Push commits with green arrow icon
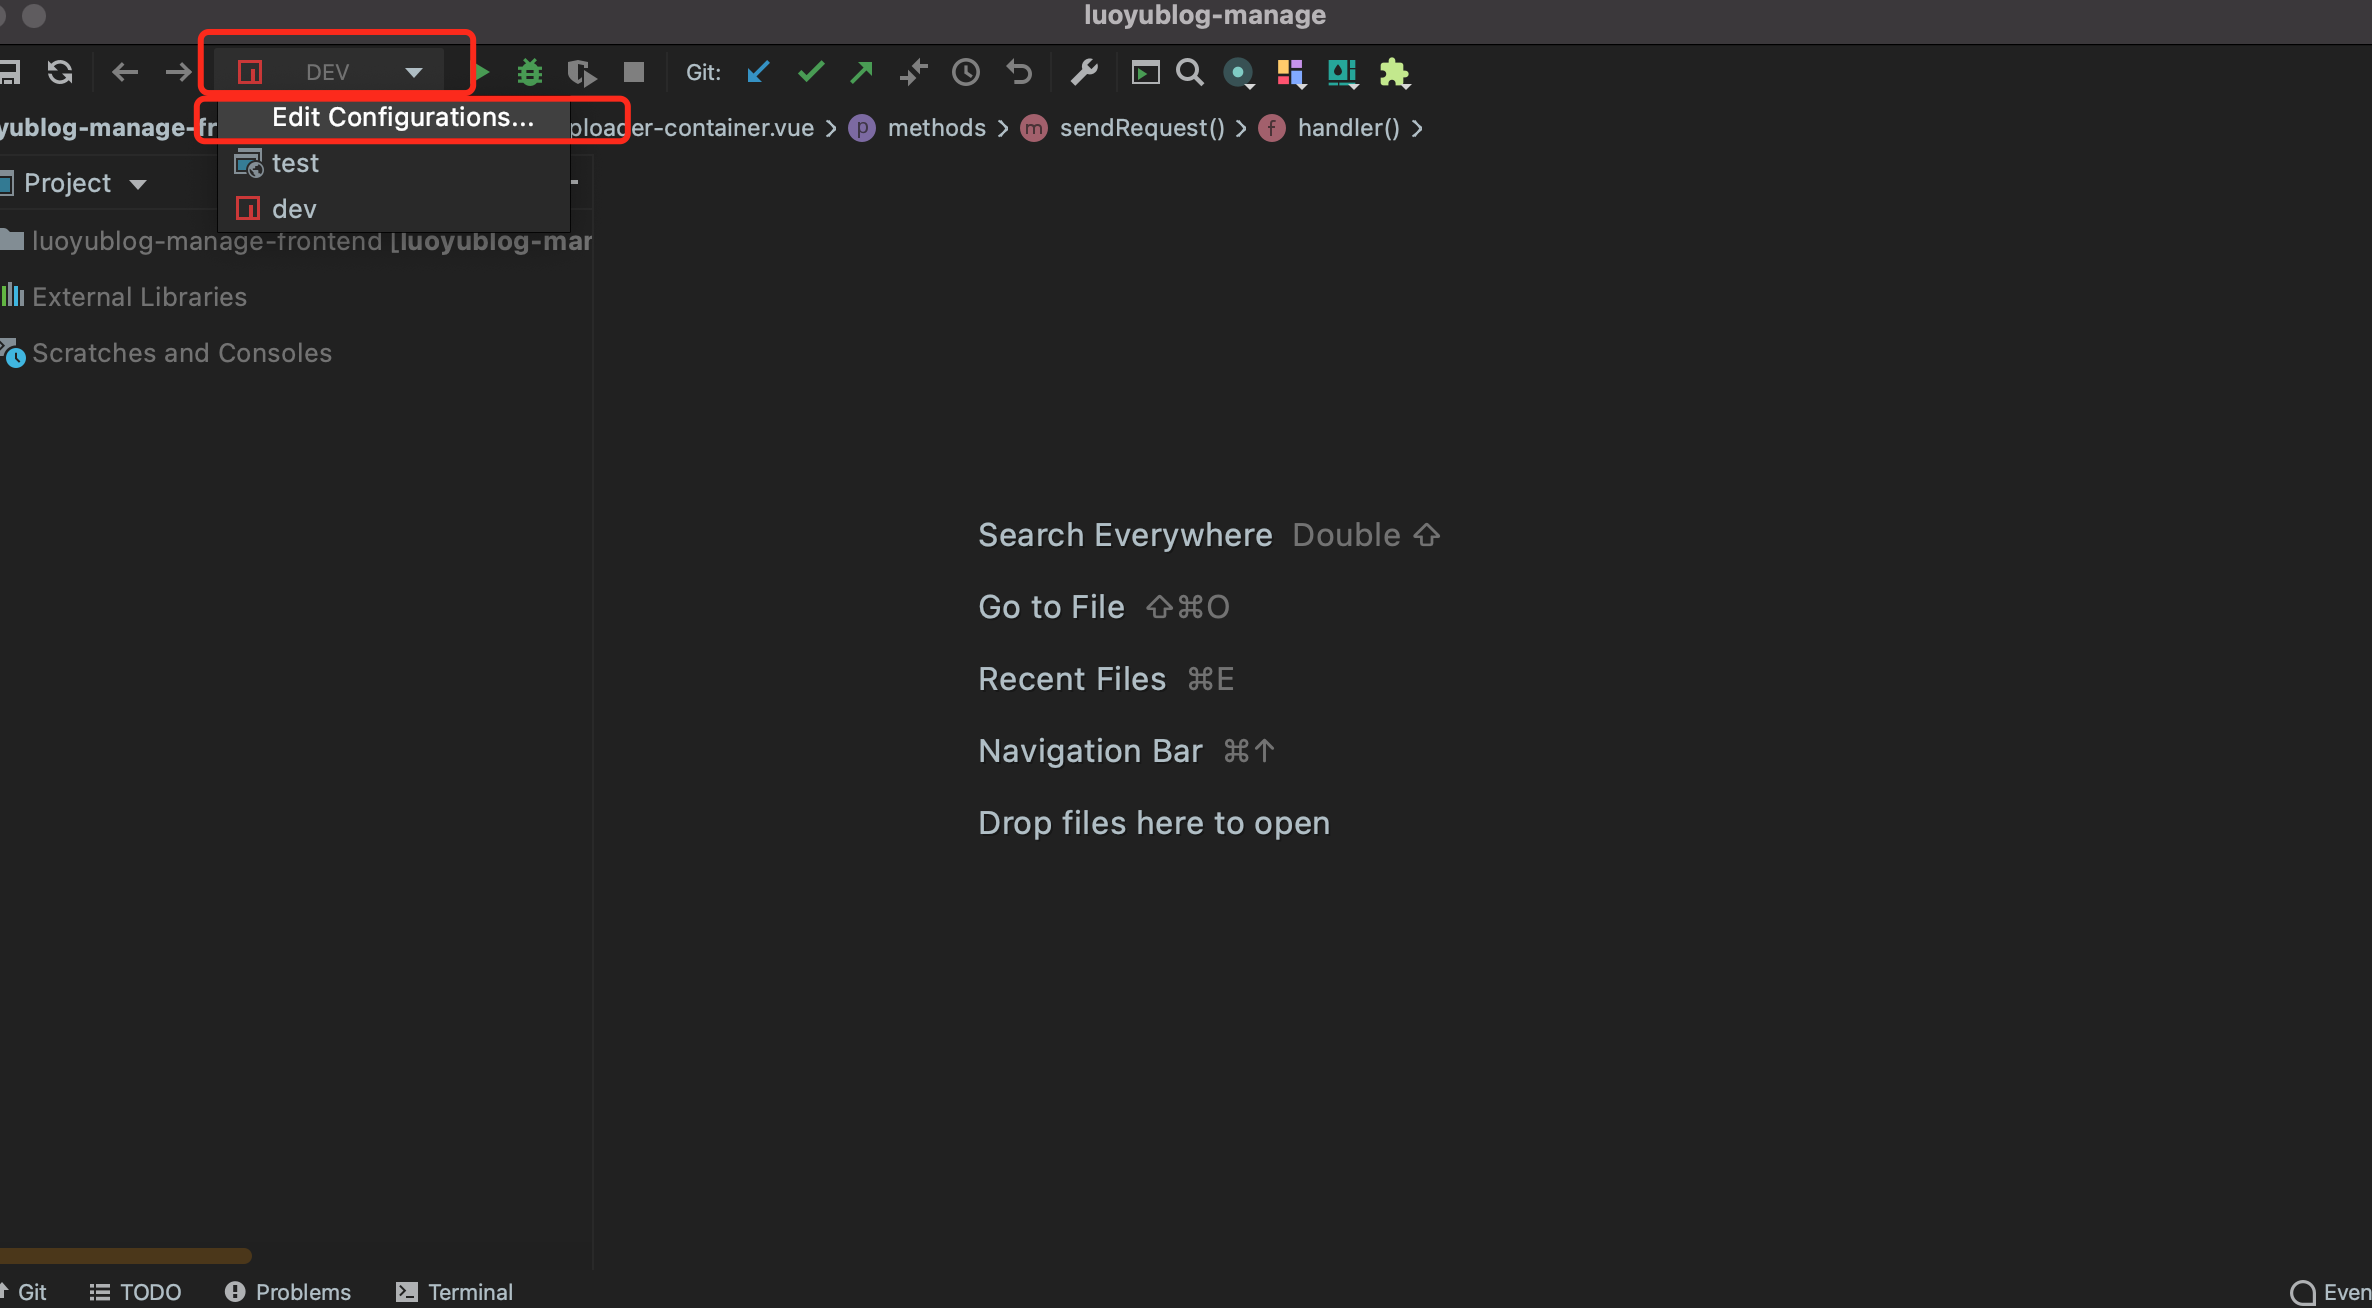This screenshot has width=2372, height=1308. (861, 72)
